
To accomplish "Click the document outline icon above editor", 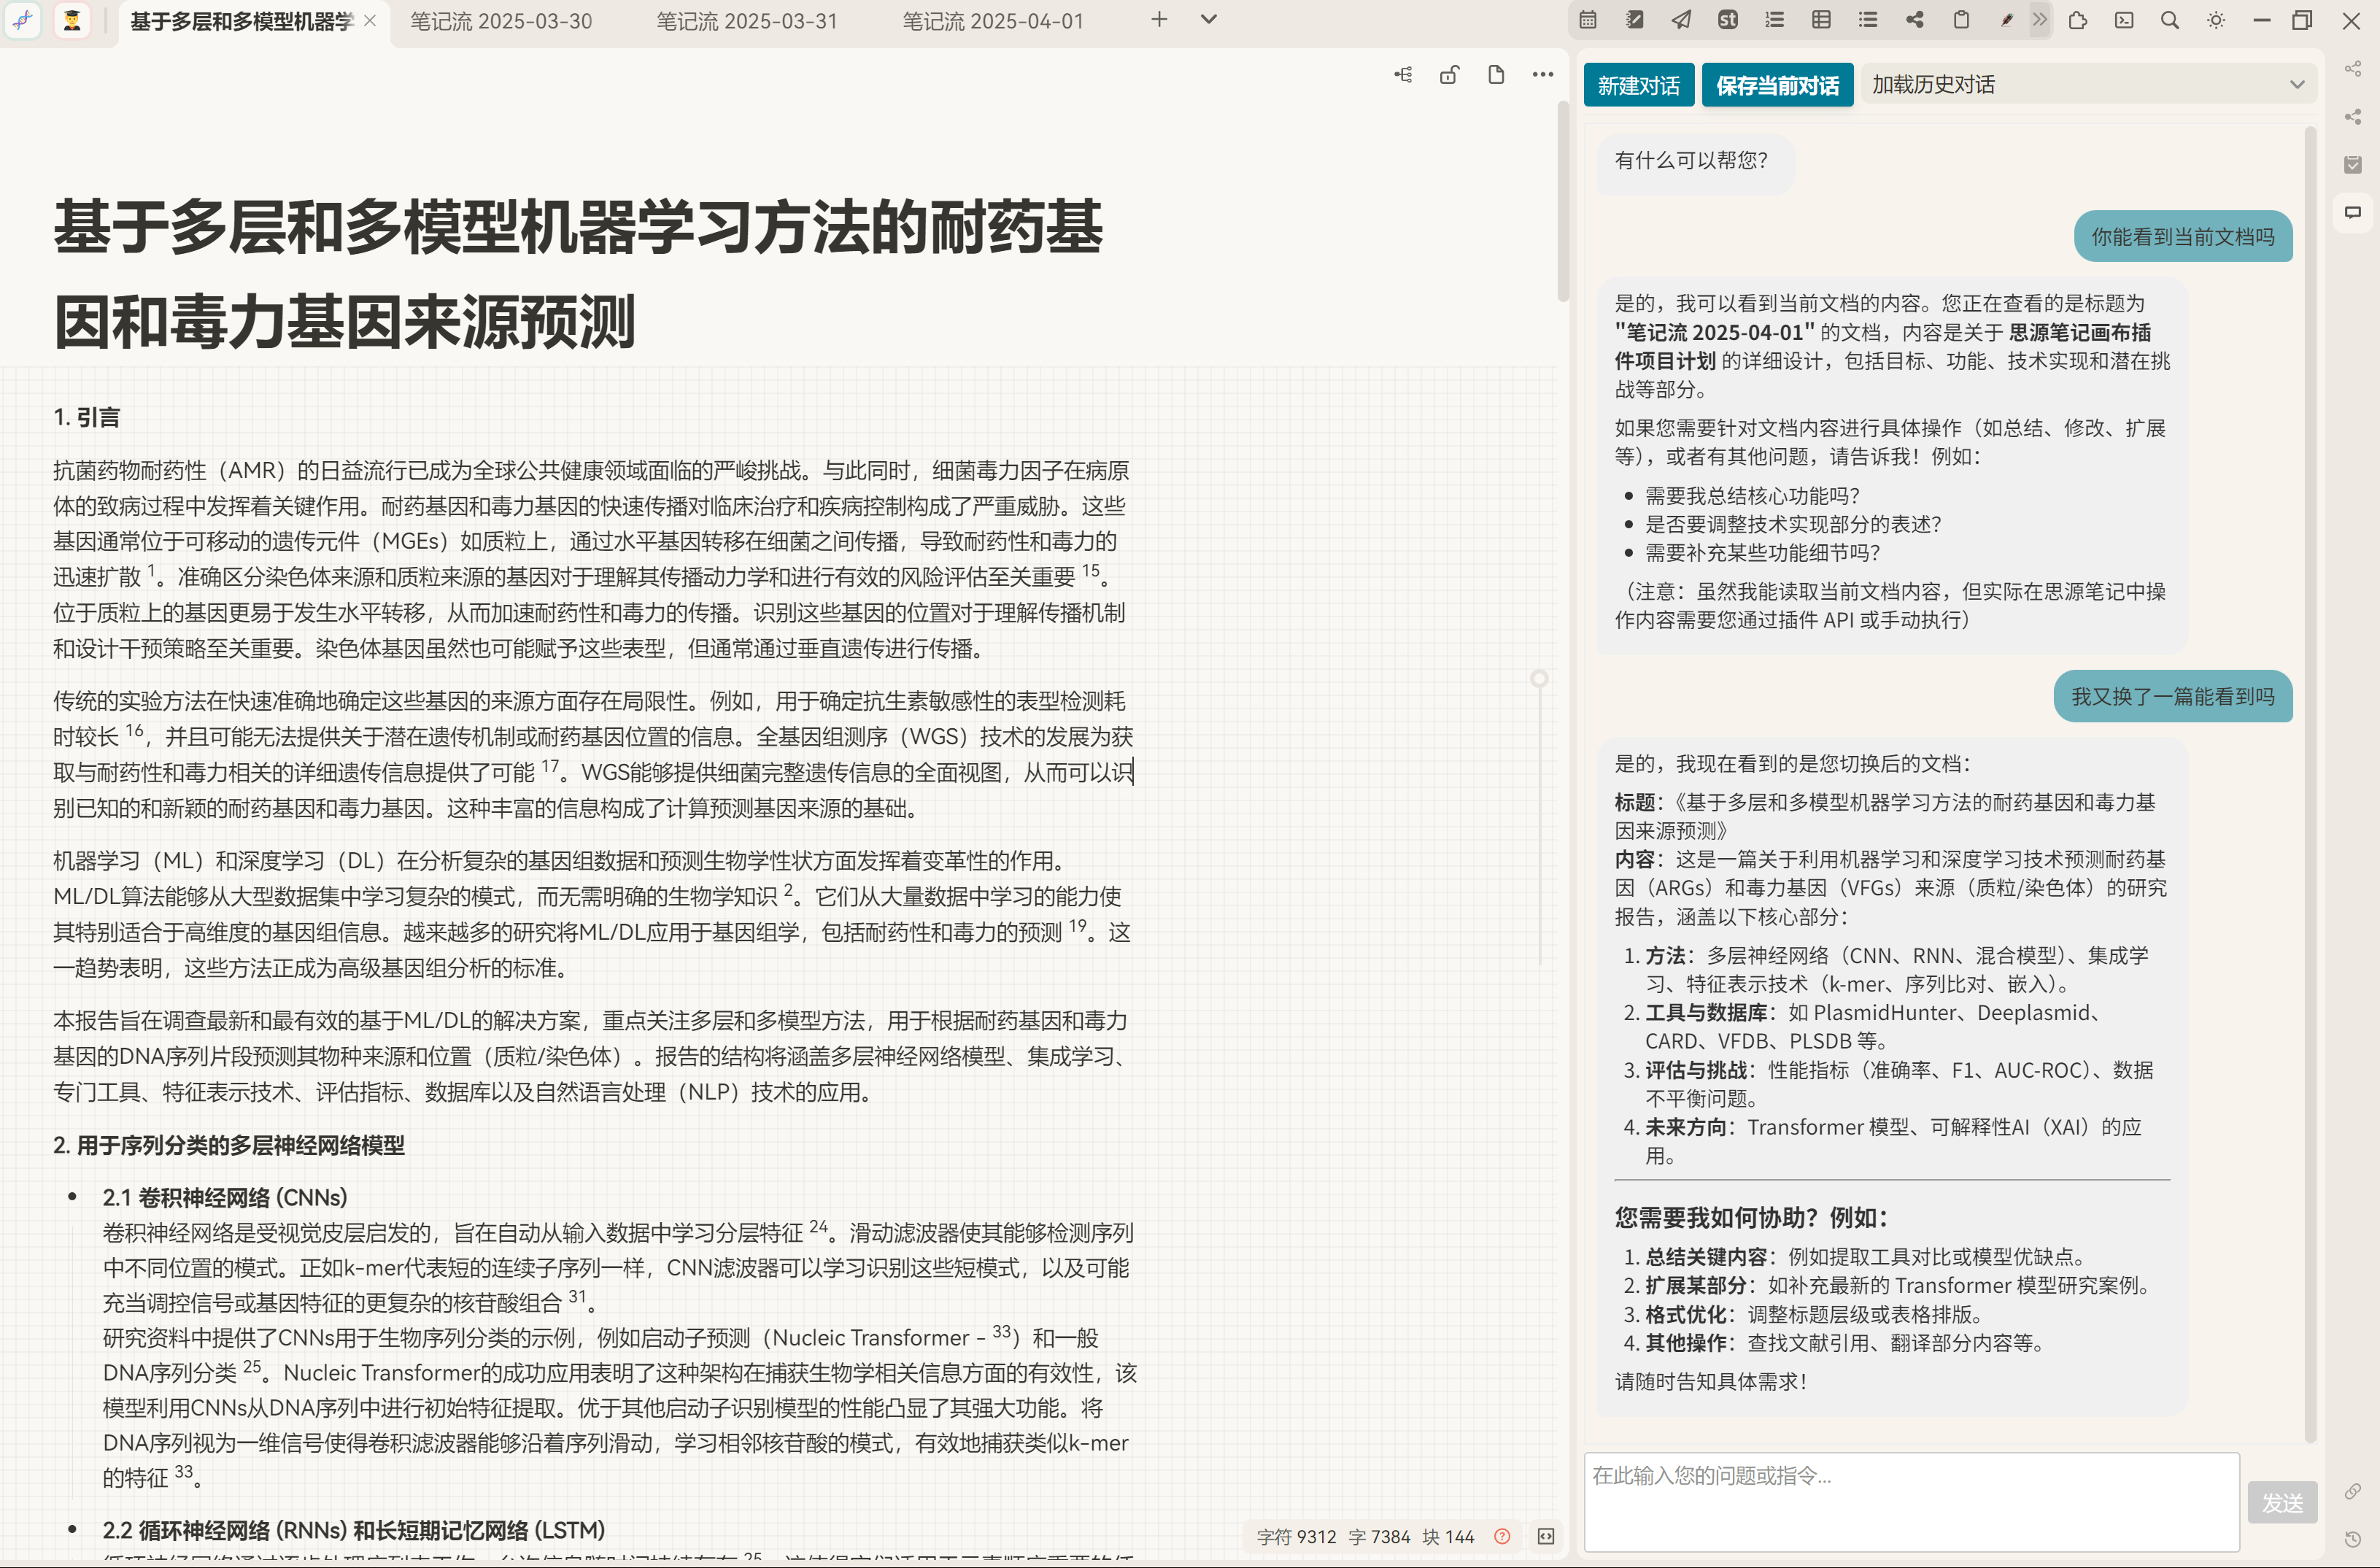I will point(1403,75).
